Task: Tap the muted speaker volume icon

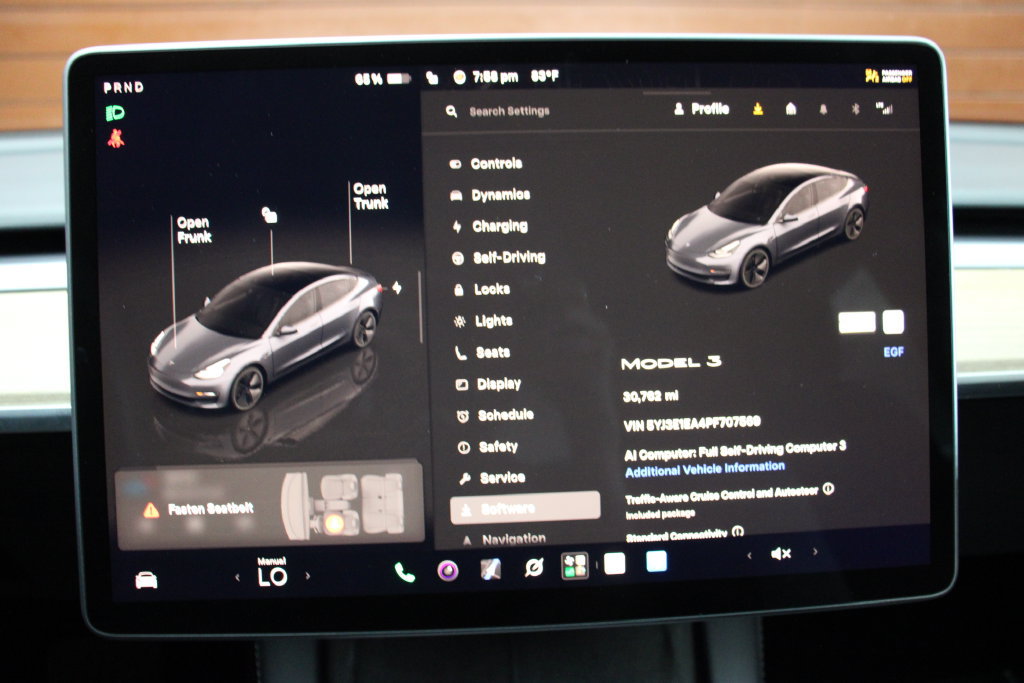Action: [x=781, y=554]
